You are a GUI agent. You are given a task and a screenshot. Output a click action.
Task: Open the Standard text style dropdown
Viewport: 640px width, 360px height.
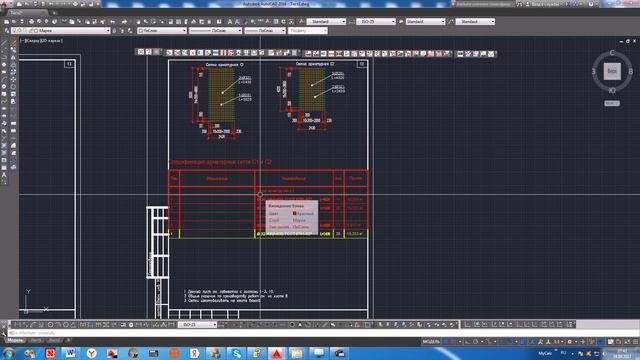pyautogui.click(x=326, y=22)
